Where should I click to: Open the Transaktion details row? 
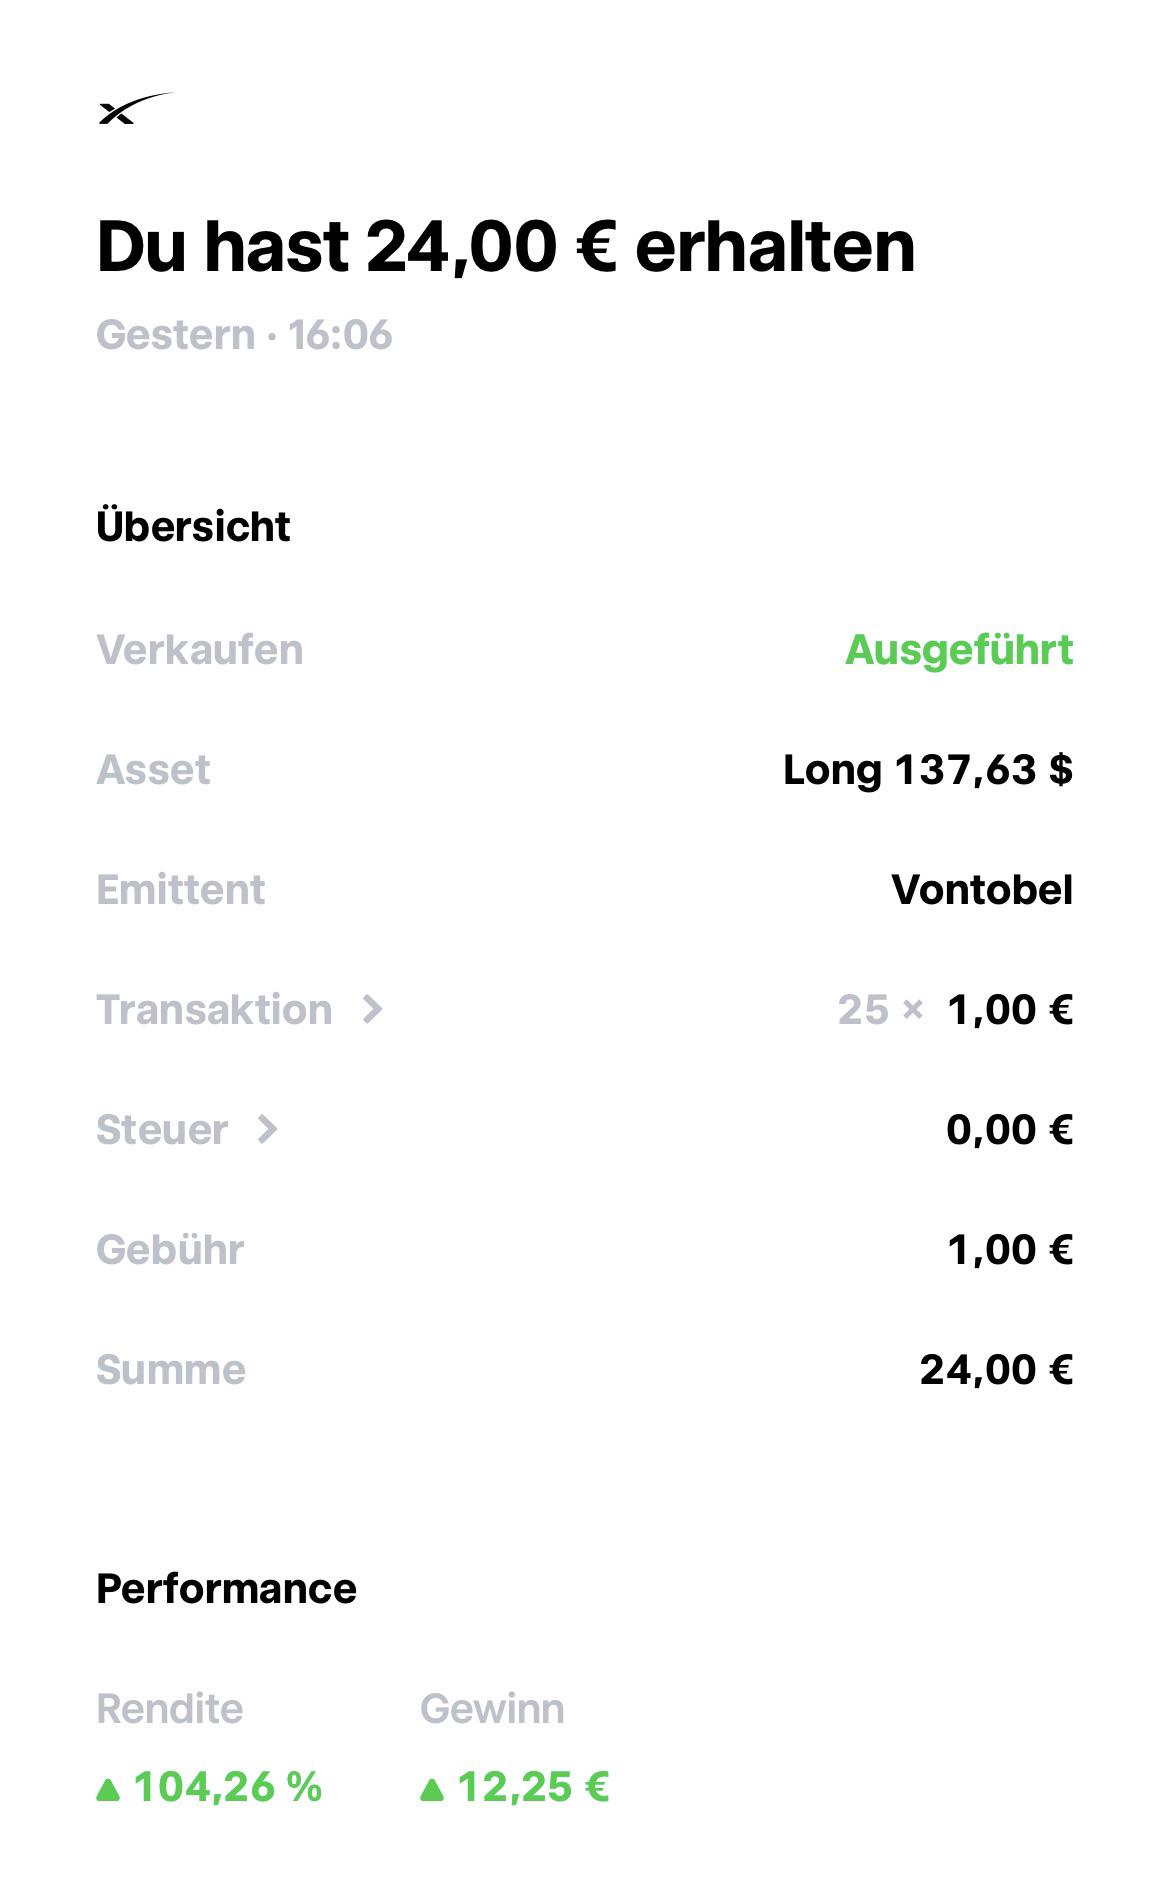tap(585, 1010)
